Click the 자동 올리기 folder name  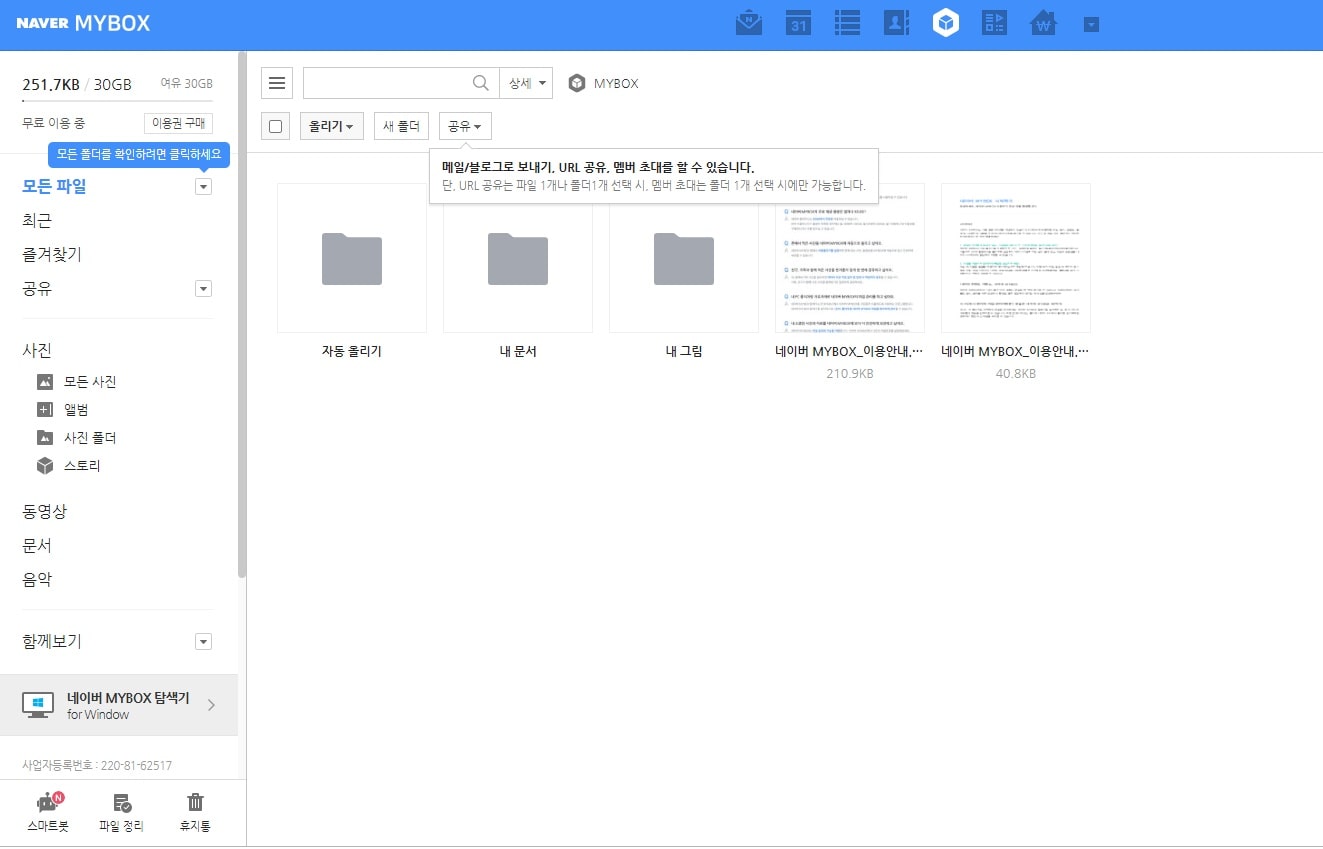point(352,351)
